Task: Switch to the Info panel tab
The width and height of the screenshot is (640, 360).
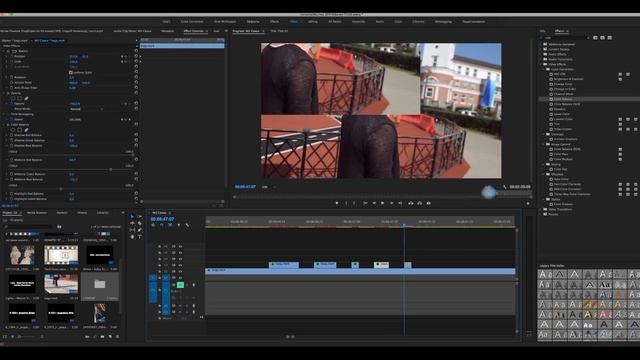Action: 543,31
